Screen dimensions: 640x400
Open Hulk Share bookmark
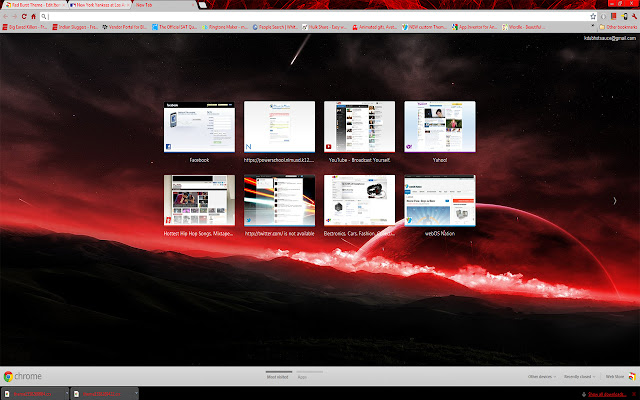tap(324, 27)
